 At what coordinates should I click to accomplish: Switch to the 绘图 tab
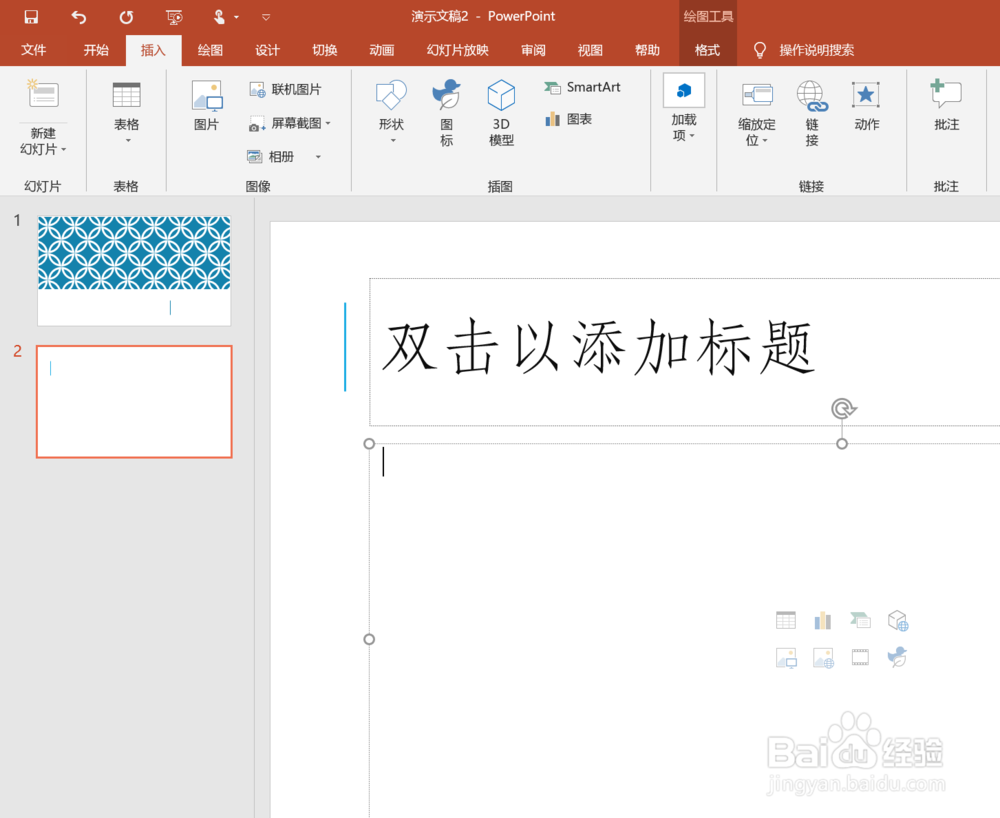(210, 50)
